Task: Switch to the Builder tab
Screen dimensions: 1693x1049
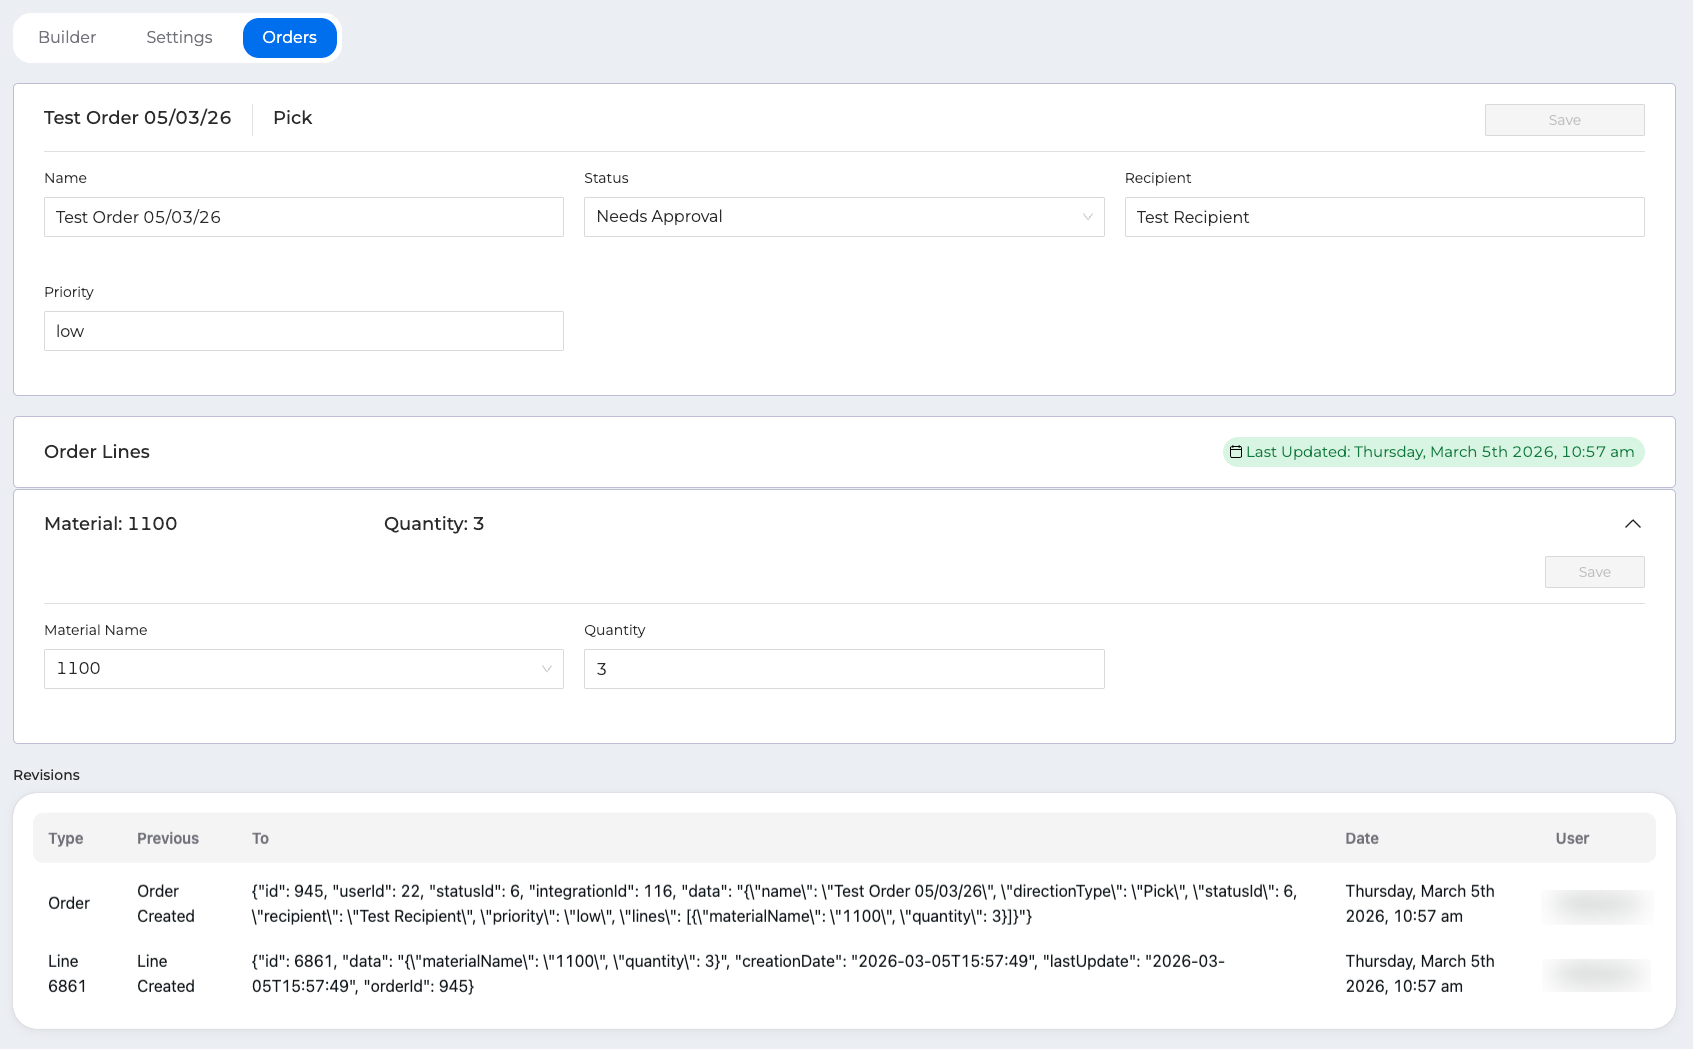Action: (67, 38)
